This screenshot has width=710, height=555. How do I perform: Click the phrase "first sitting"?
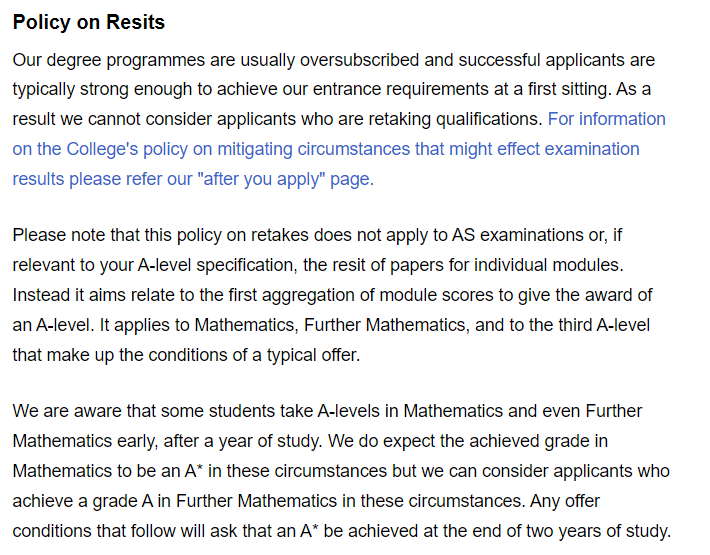563,89
